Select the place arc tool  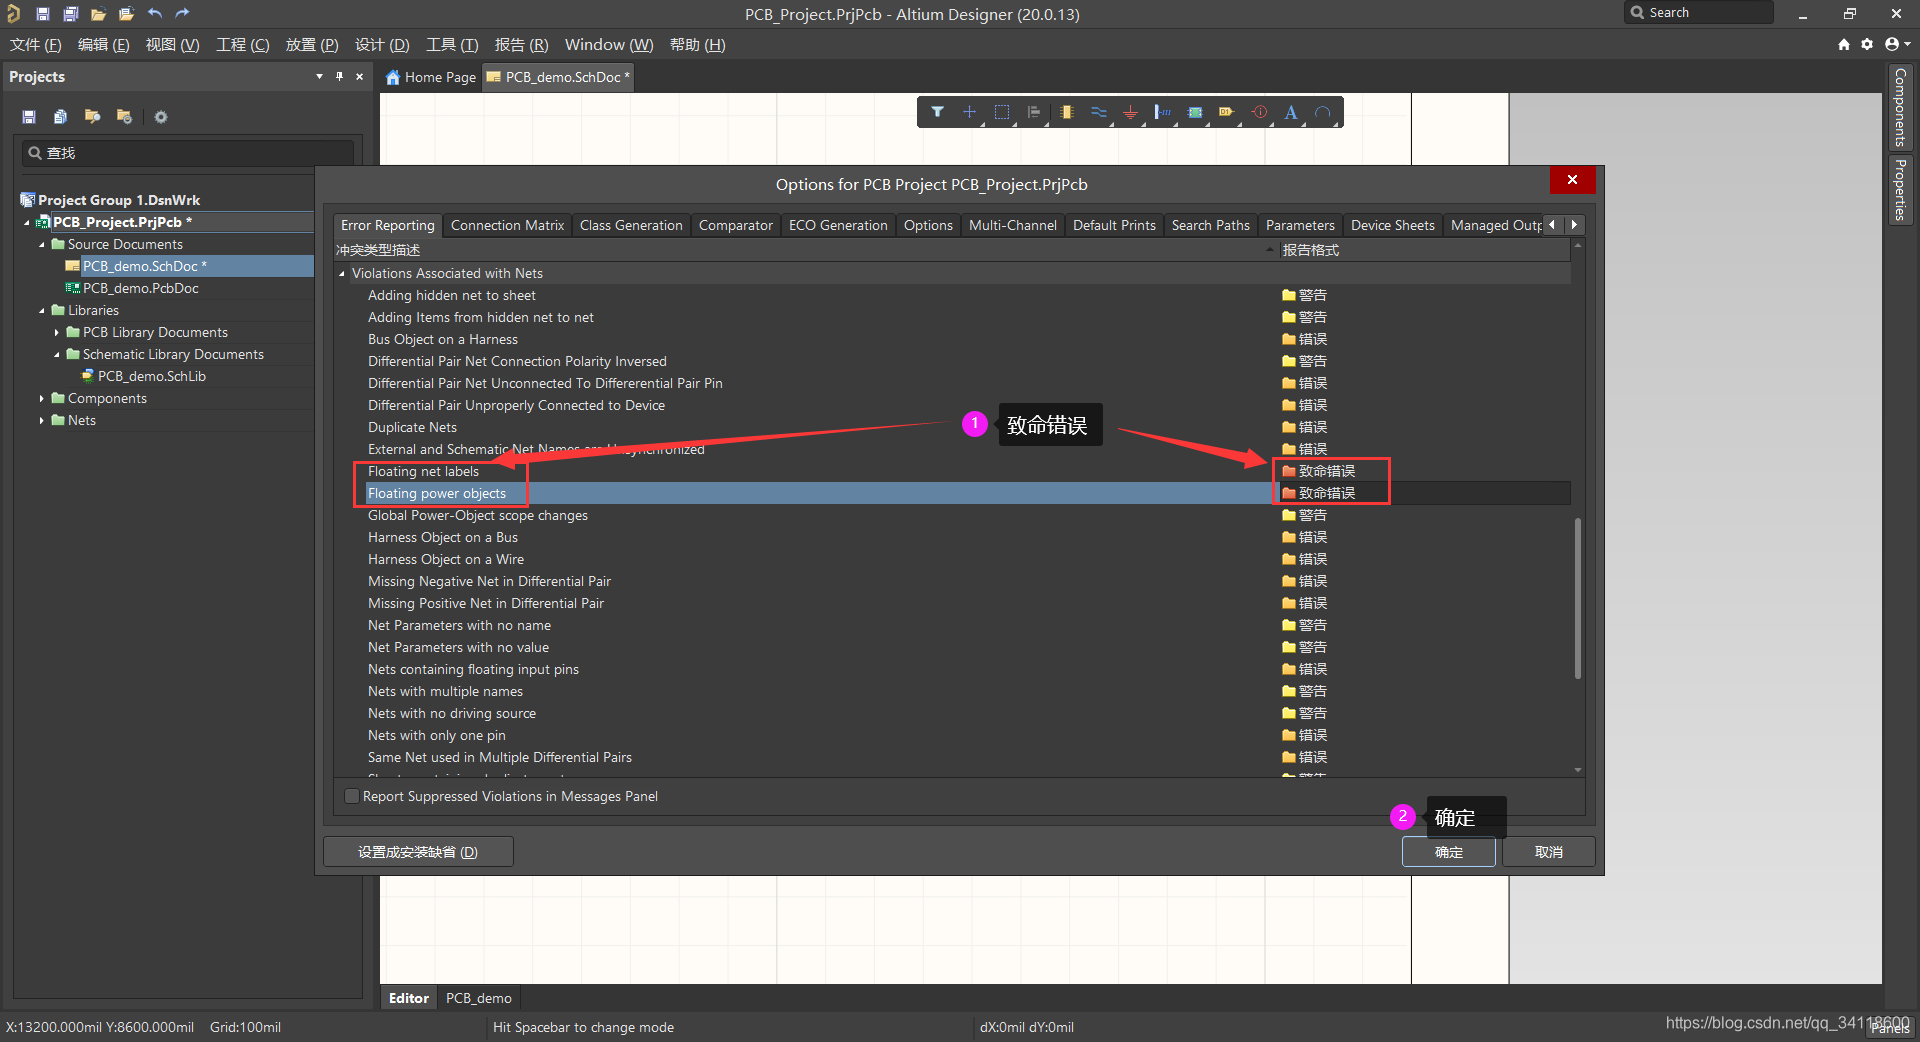pos(1323,112)
